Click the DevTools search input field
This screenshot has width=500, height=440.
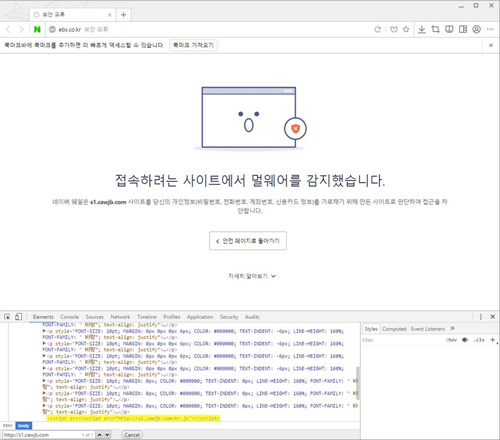click(48, 435)
